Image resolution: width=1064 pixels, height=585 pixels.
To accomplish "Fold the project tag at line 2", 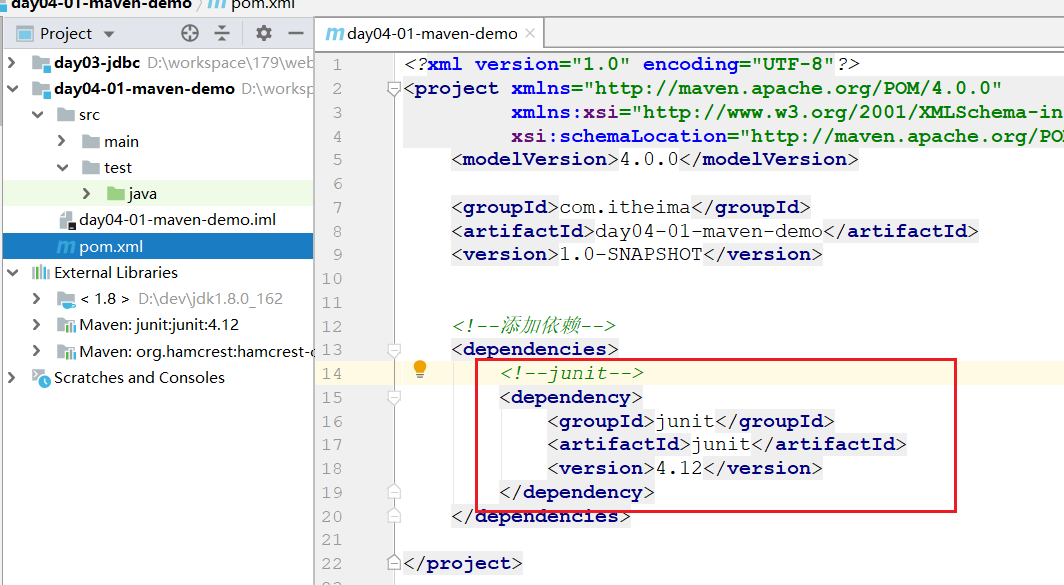I will pos(394,88).
